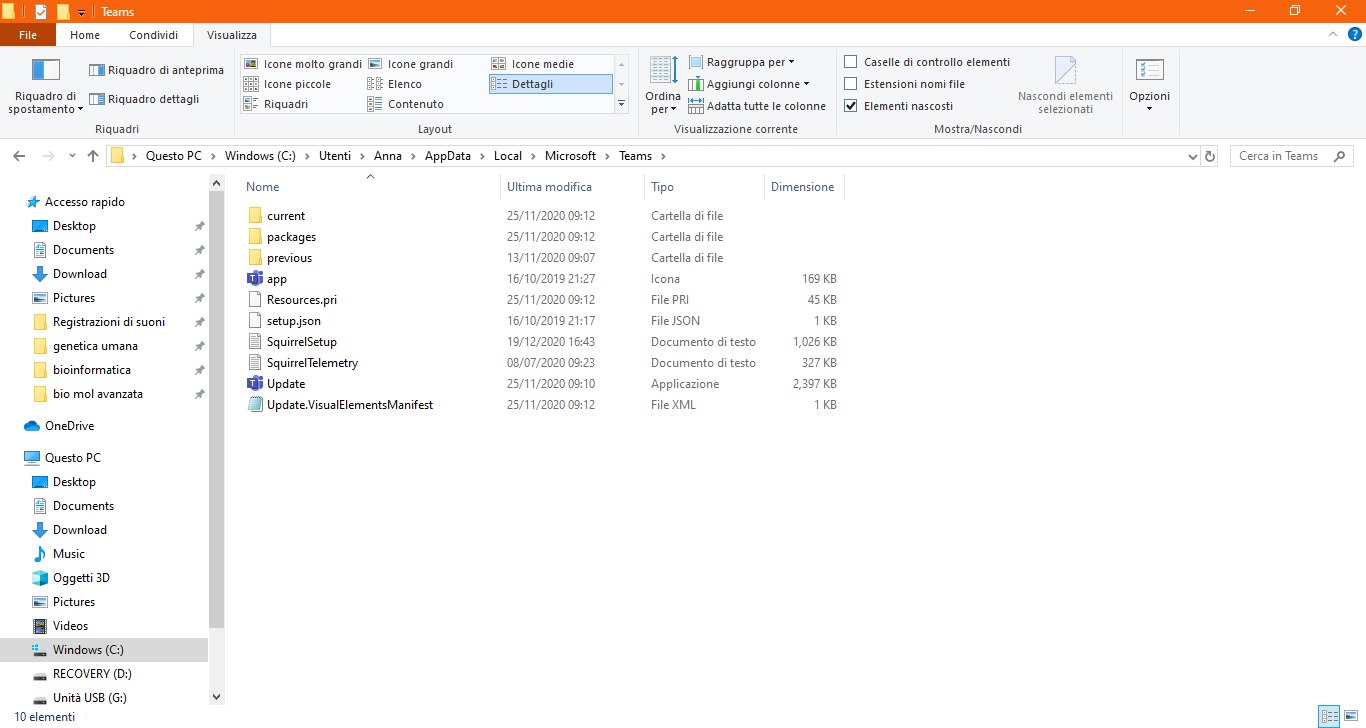1366x728 pixels.
Task: Toggle Riquadro di anteprima pane
Action: [156, 70]
